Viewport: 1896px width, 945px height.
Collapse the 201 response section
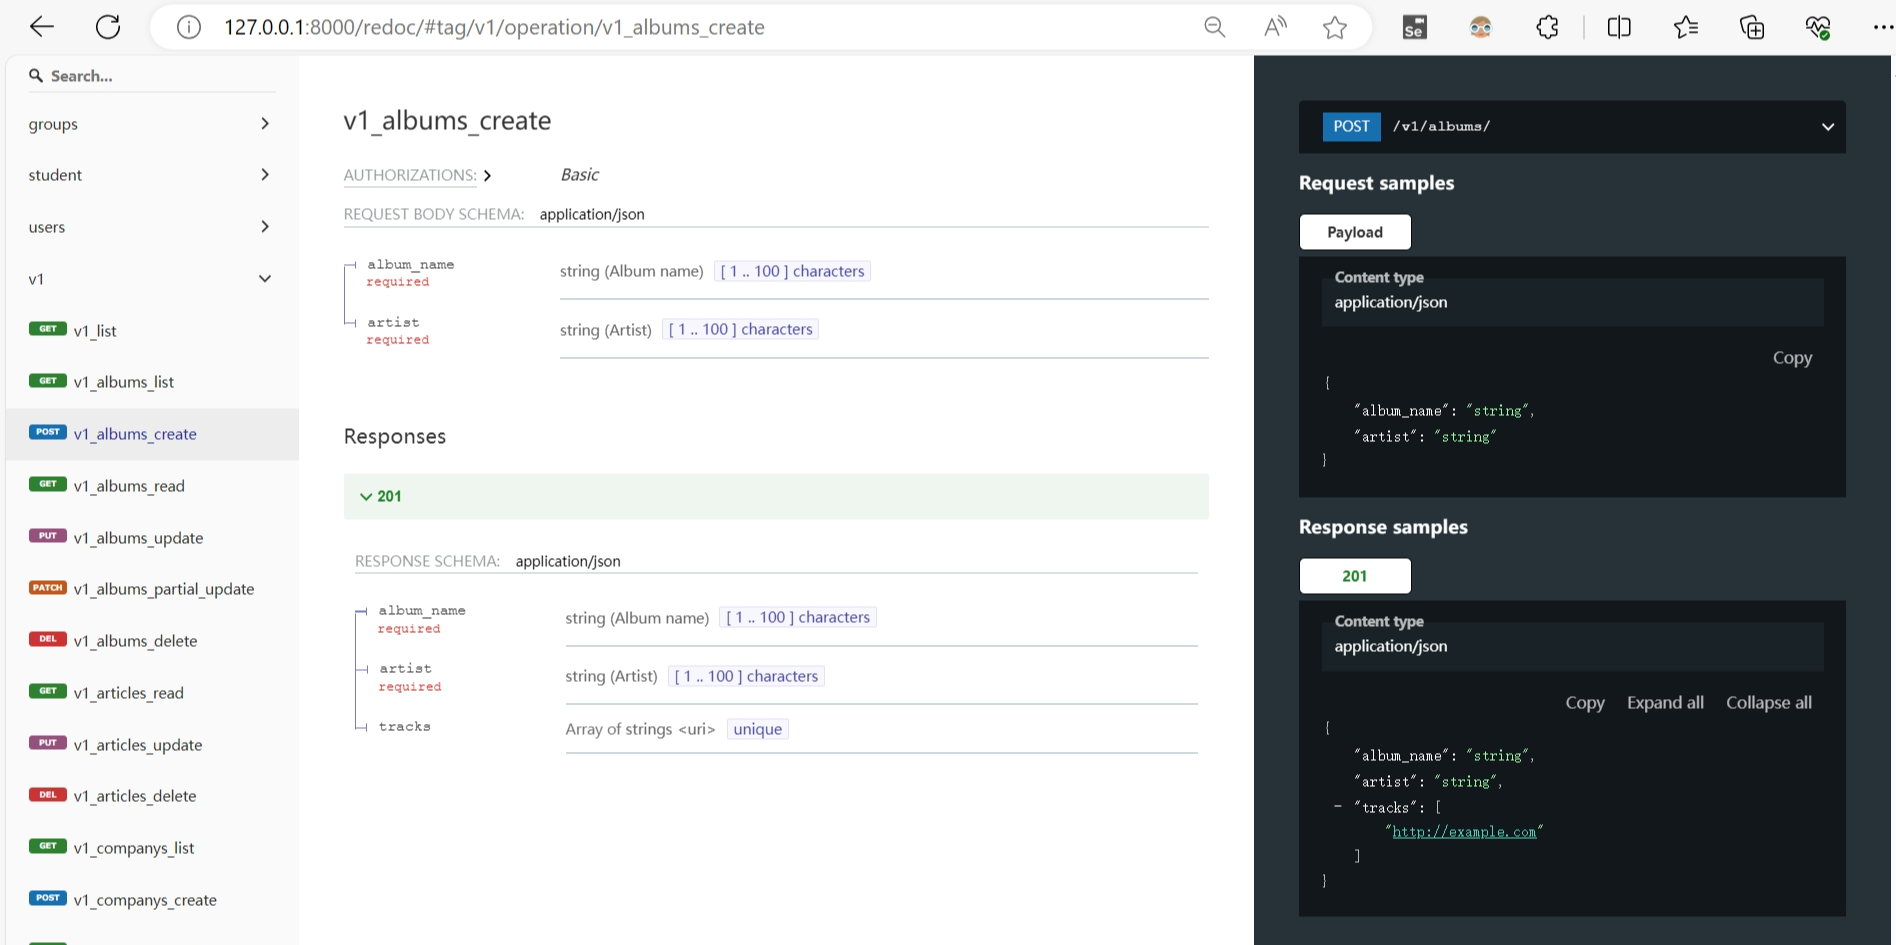pyautogui.click(x=776, y=496)
